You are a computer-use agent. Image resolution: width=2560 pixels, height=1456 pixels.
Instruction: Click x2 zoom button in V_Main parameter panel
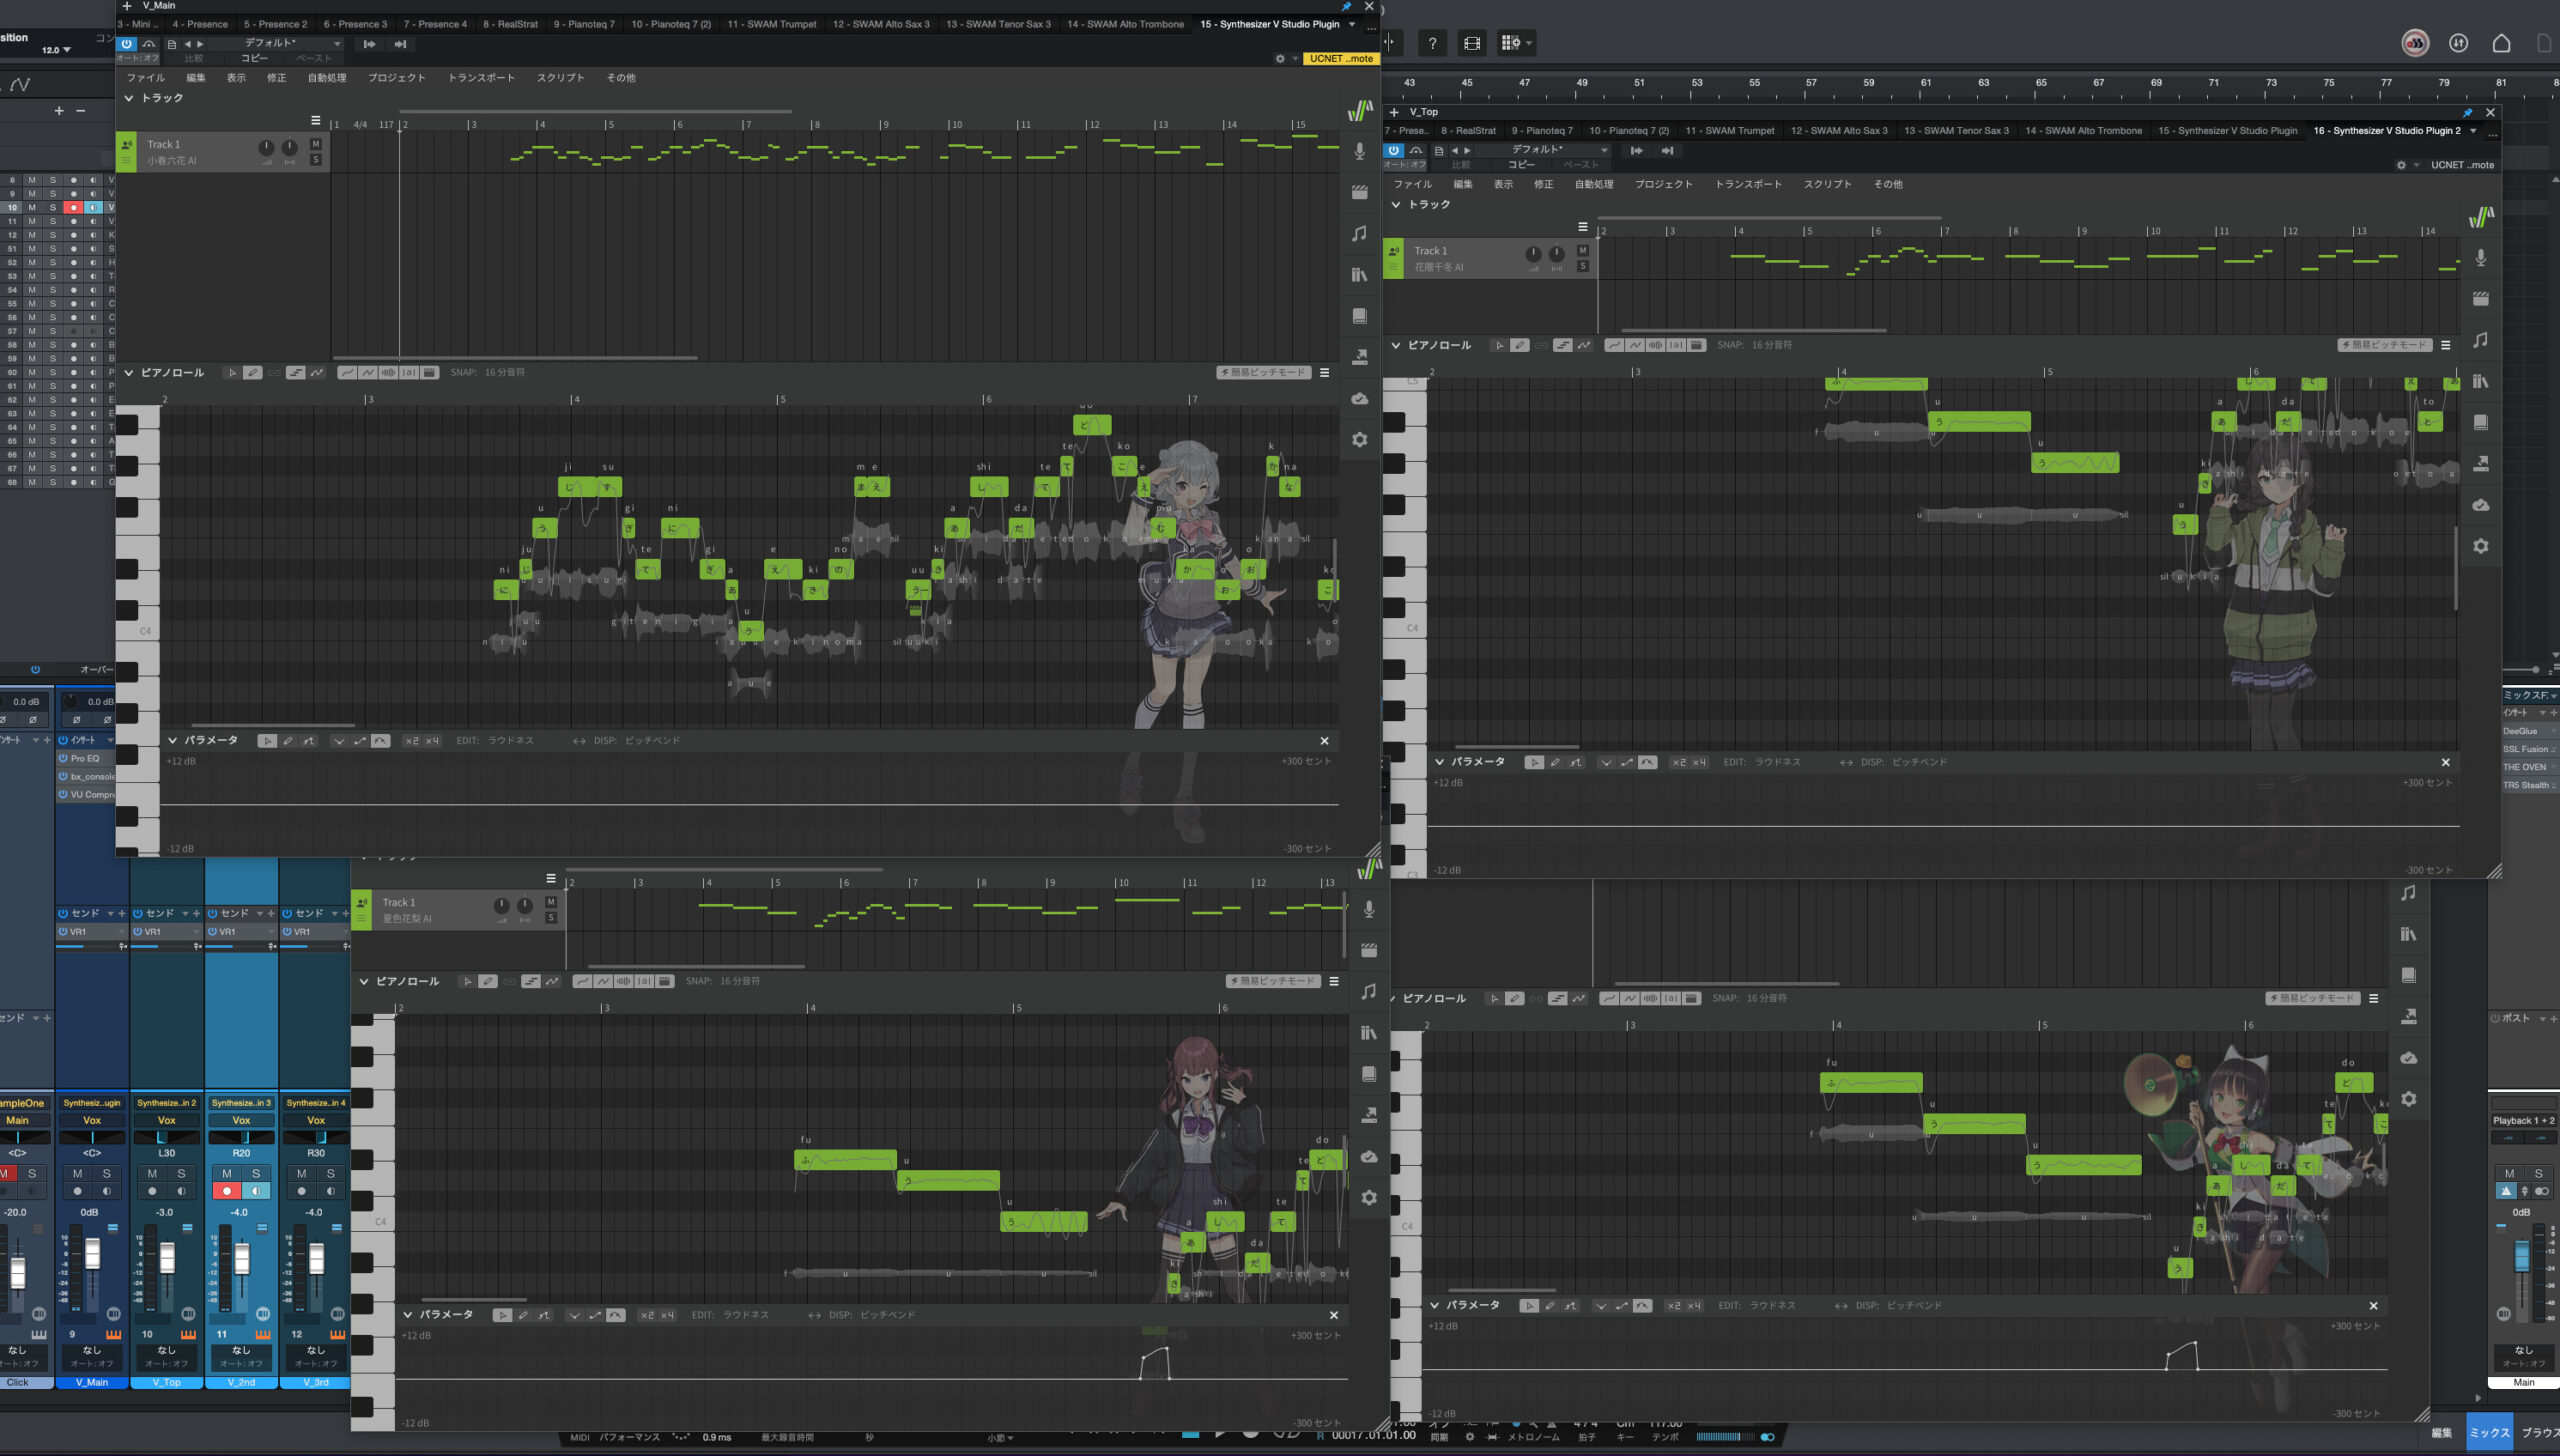411,741
